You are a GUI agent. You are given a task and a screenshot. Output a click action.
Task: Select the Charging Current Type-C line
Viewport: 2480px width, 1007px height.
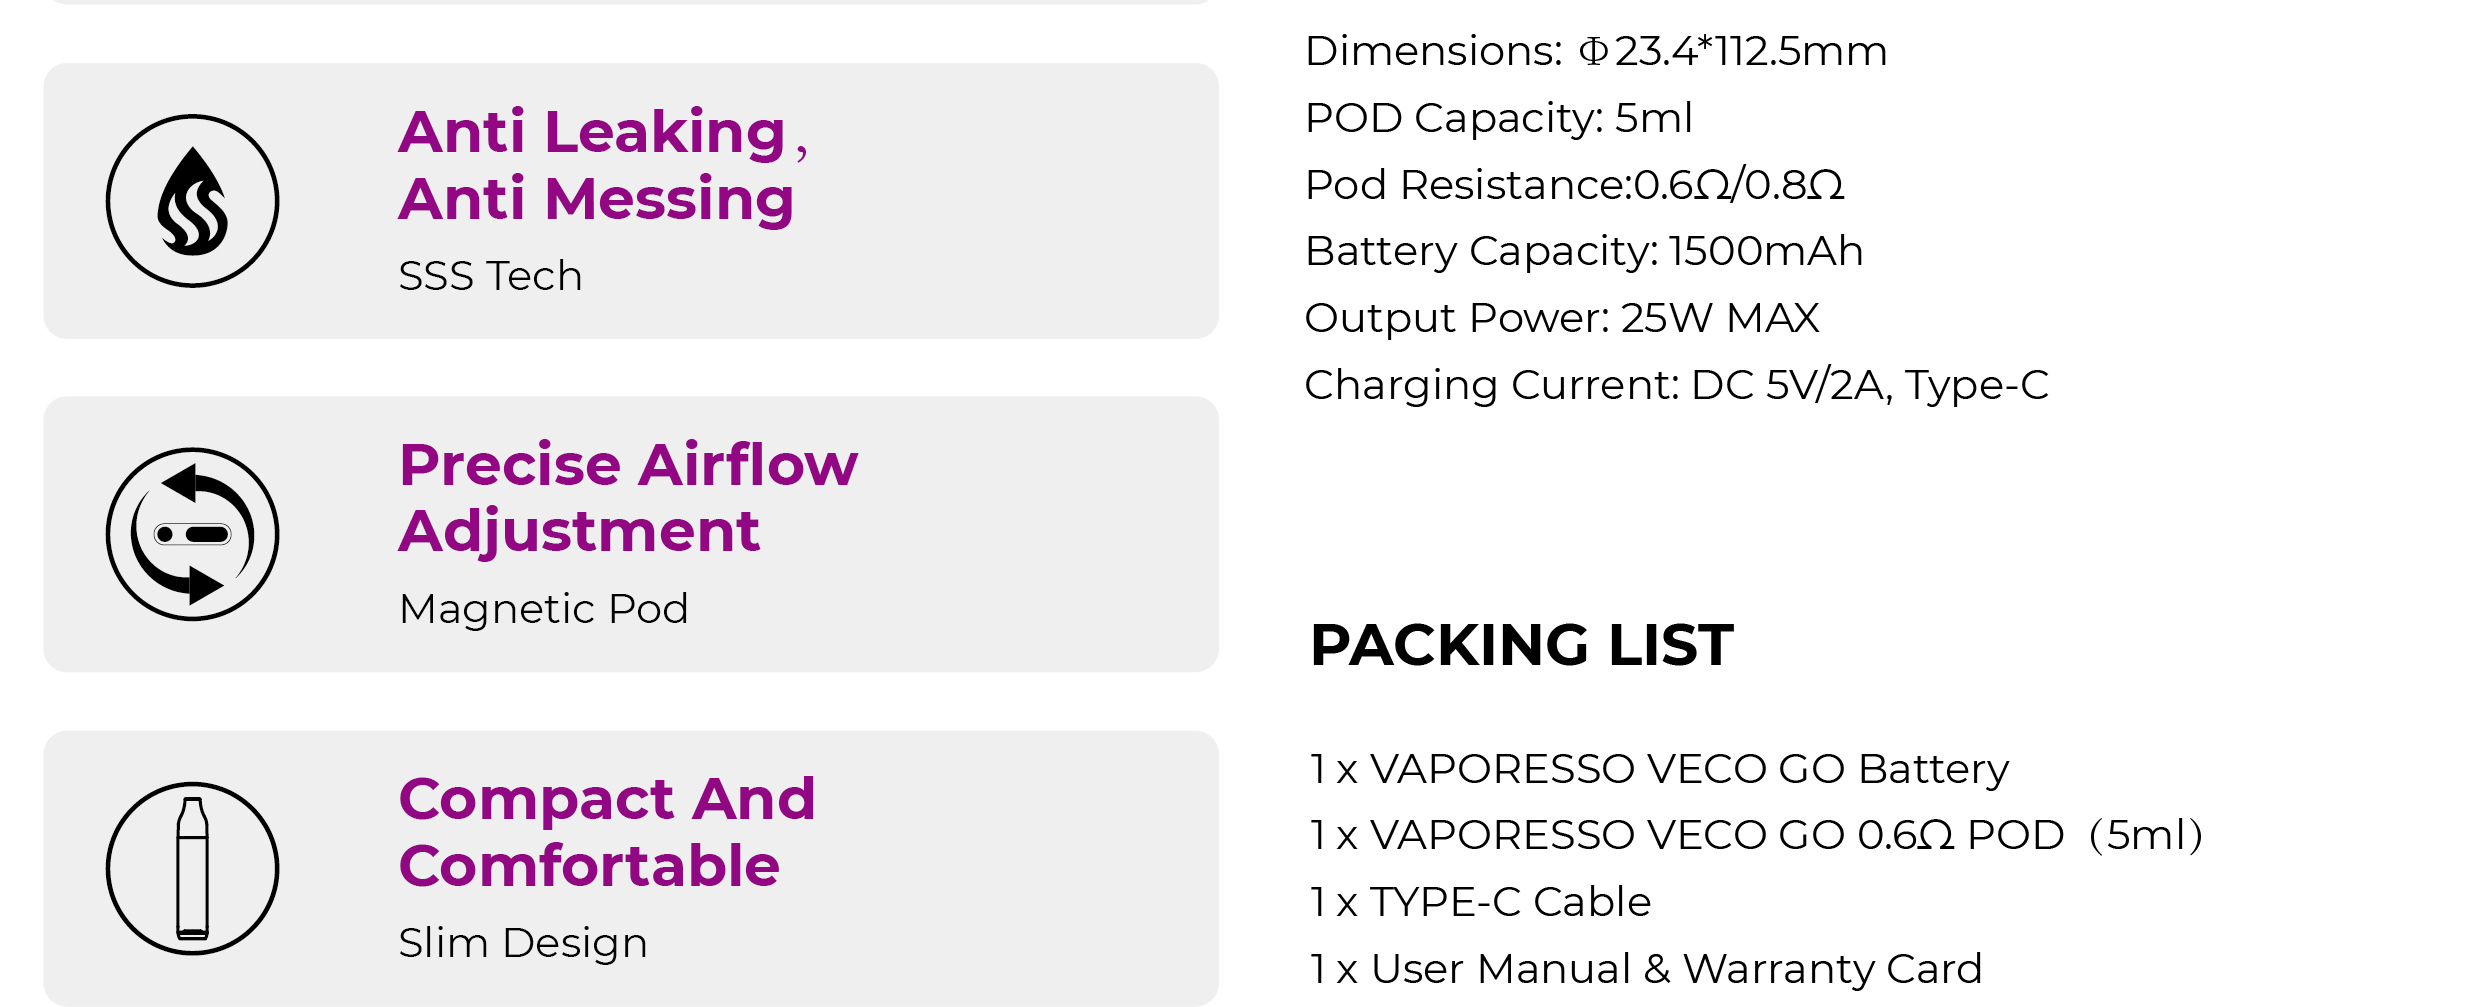point(1677,385)
